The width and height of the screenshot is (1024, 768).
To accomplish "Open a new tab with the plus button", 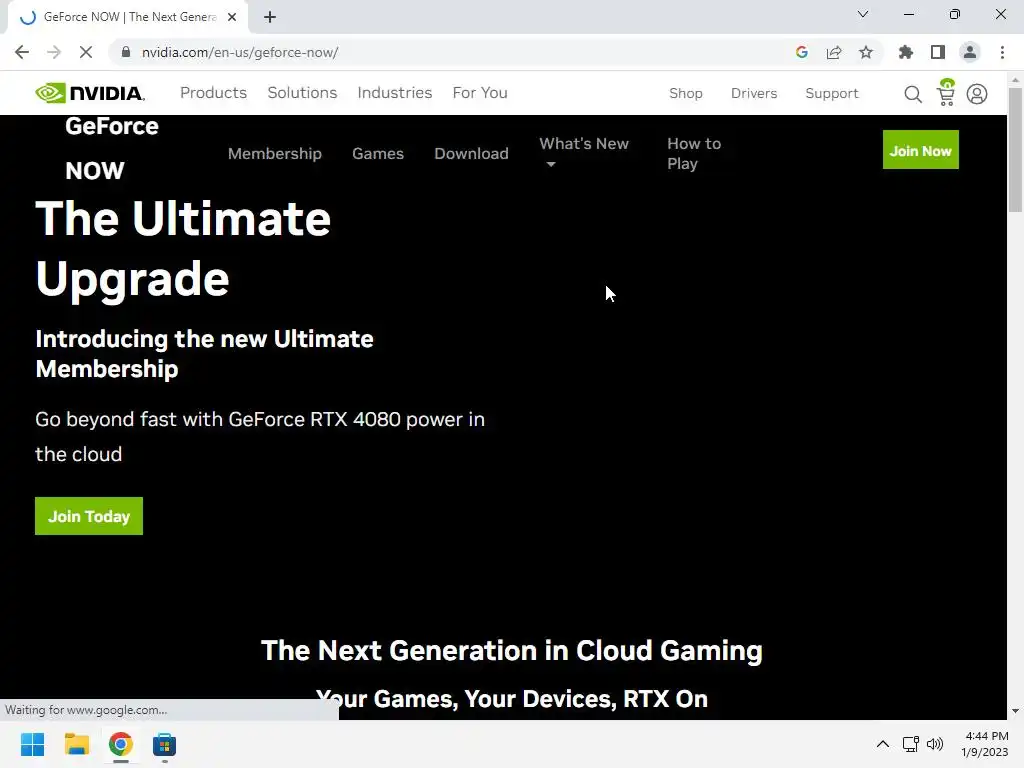I will pos(270,17).
